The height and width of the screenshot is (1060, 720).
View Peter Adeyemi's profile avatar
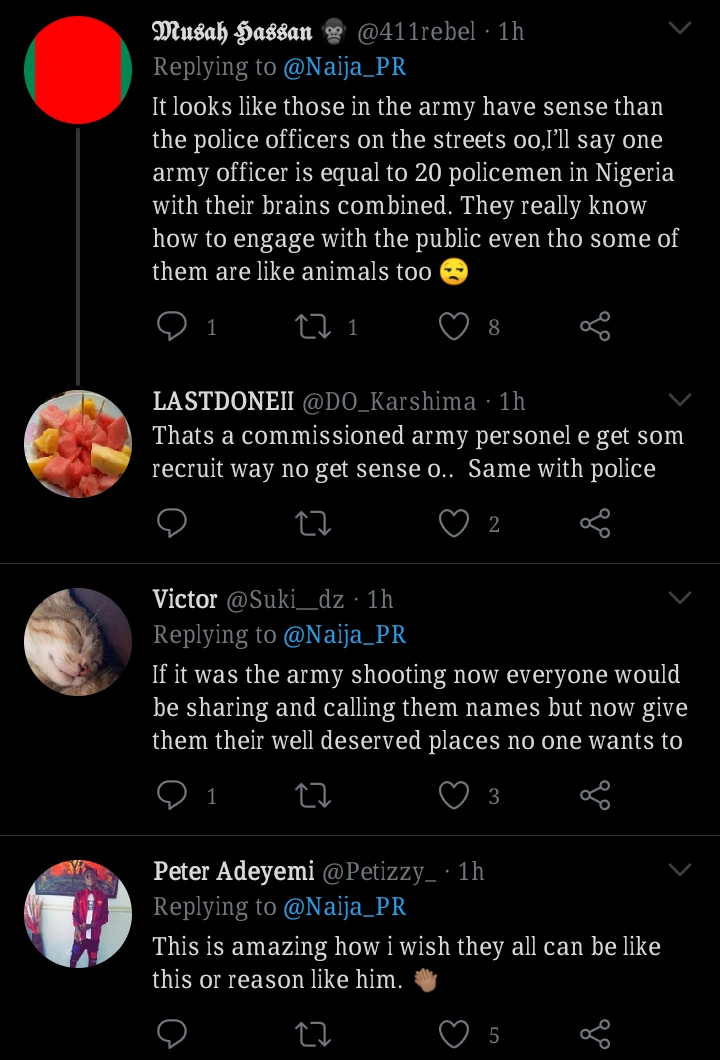[78, 914]
